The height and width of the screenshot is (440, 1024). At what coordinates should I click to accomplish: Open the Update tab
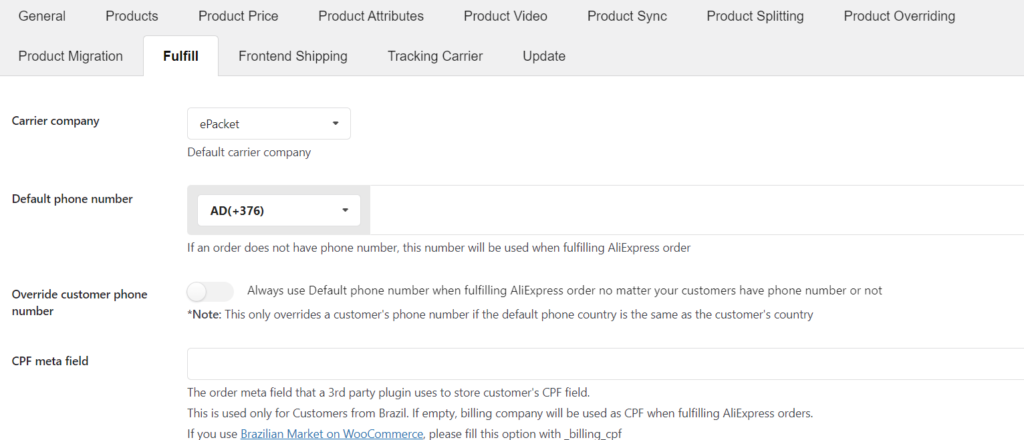click(544, 56)
